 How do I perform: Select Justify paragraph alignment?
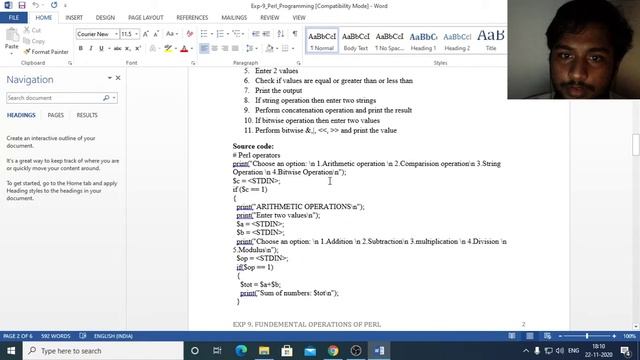pyautogui.click(x=235, y=49)
